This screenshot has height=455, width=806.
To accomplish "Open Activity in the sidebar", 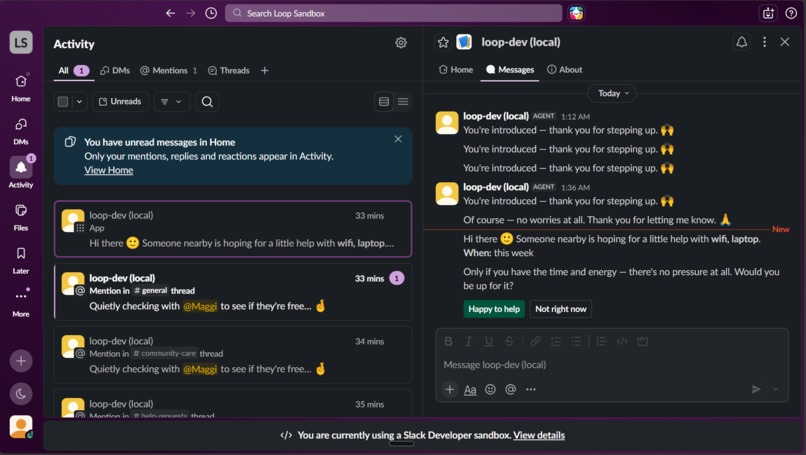I will tap(21, 174).
